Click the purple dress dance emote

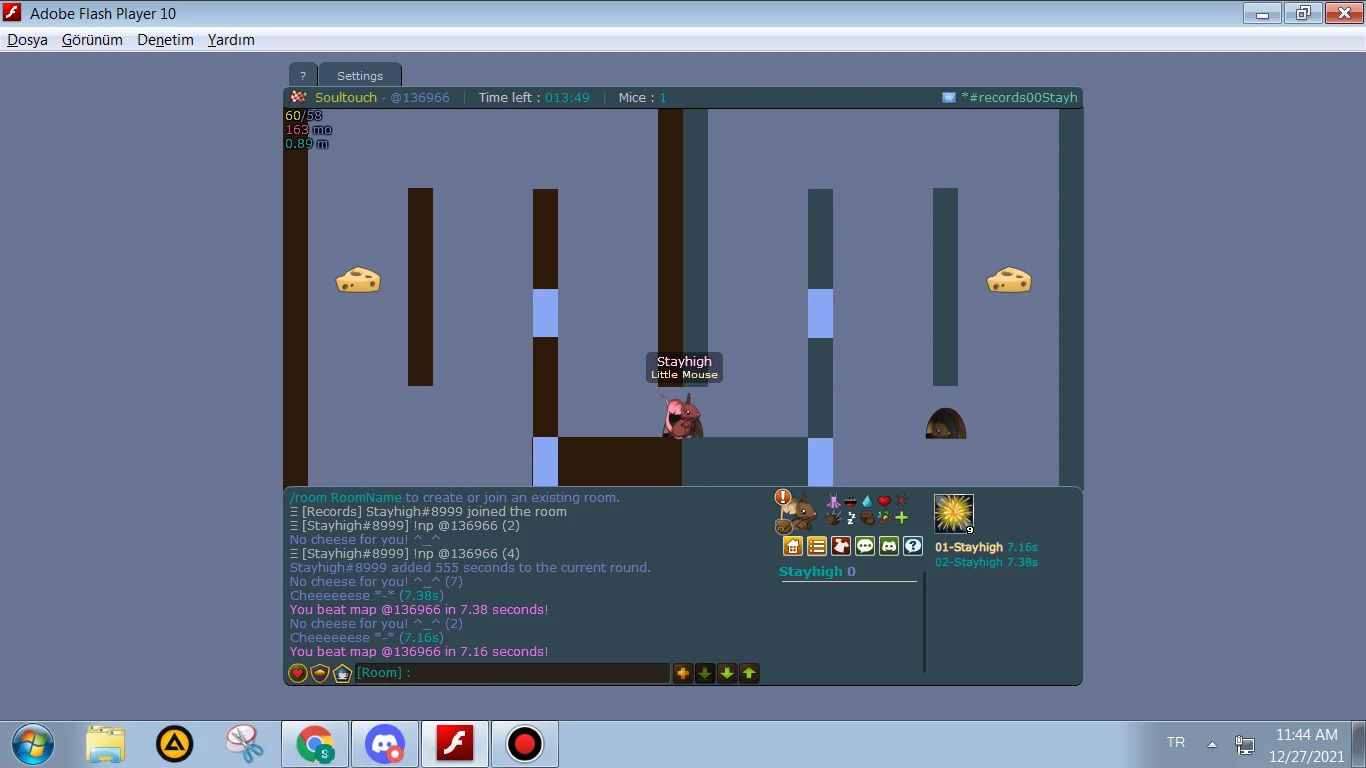tap(833, 501)
